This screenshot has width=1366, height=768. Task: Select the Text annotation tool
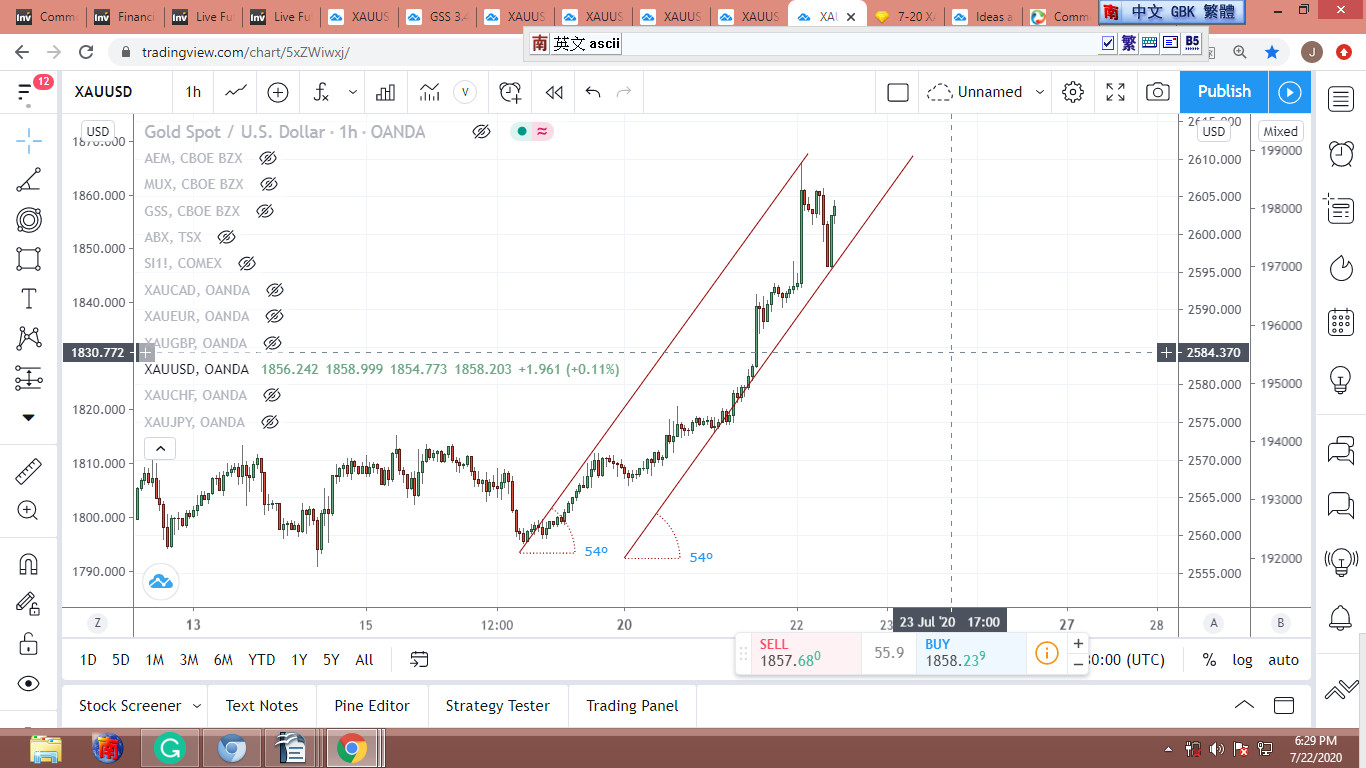tap(29, 299)
